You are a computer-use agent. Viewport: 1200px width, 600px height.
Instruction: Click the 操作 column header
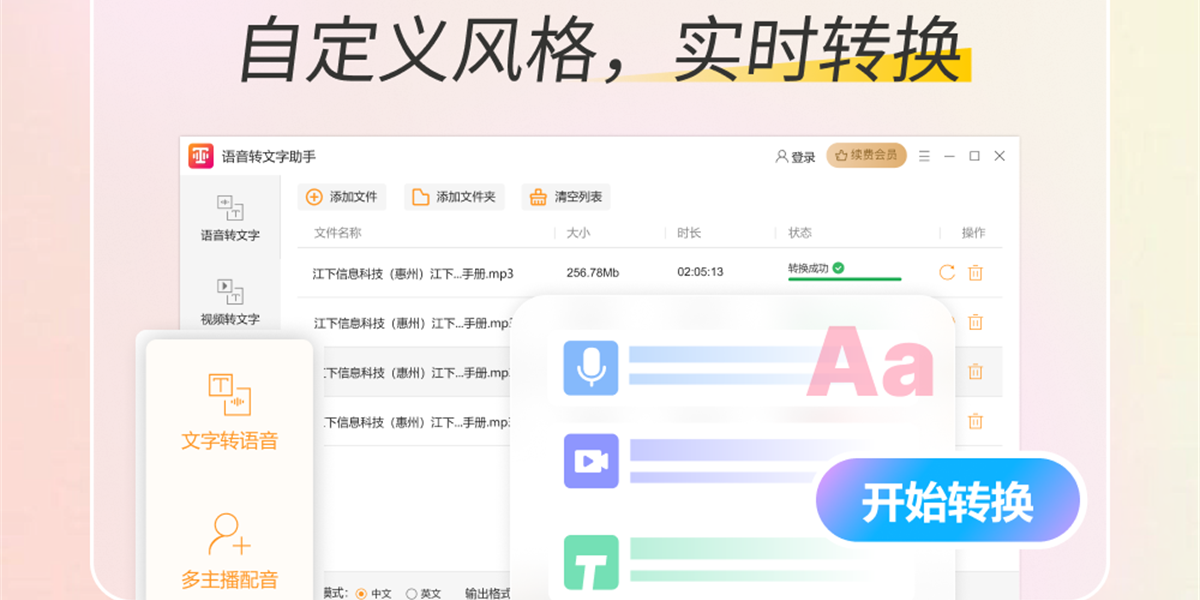(973, 233)
